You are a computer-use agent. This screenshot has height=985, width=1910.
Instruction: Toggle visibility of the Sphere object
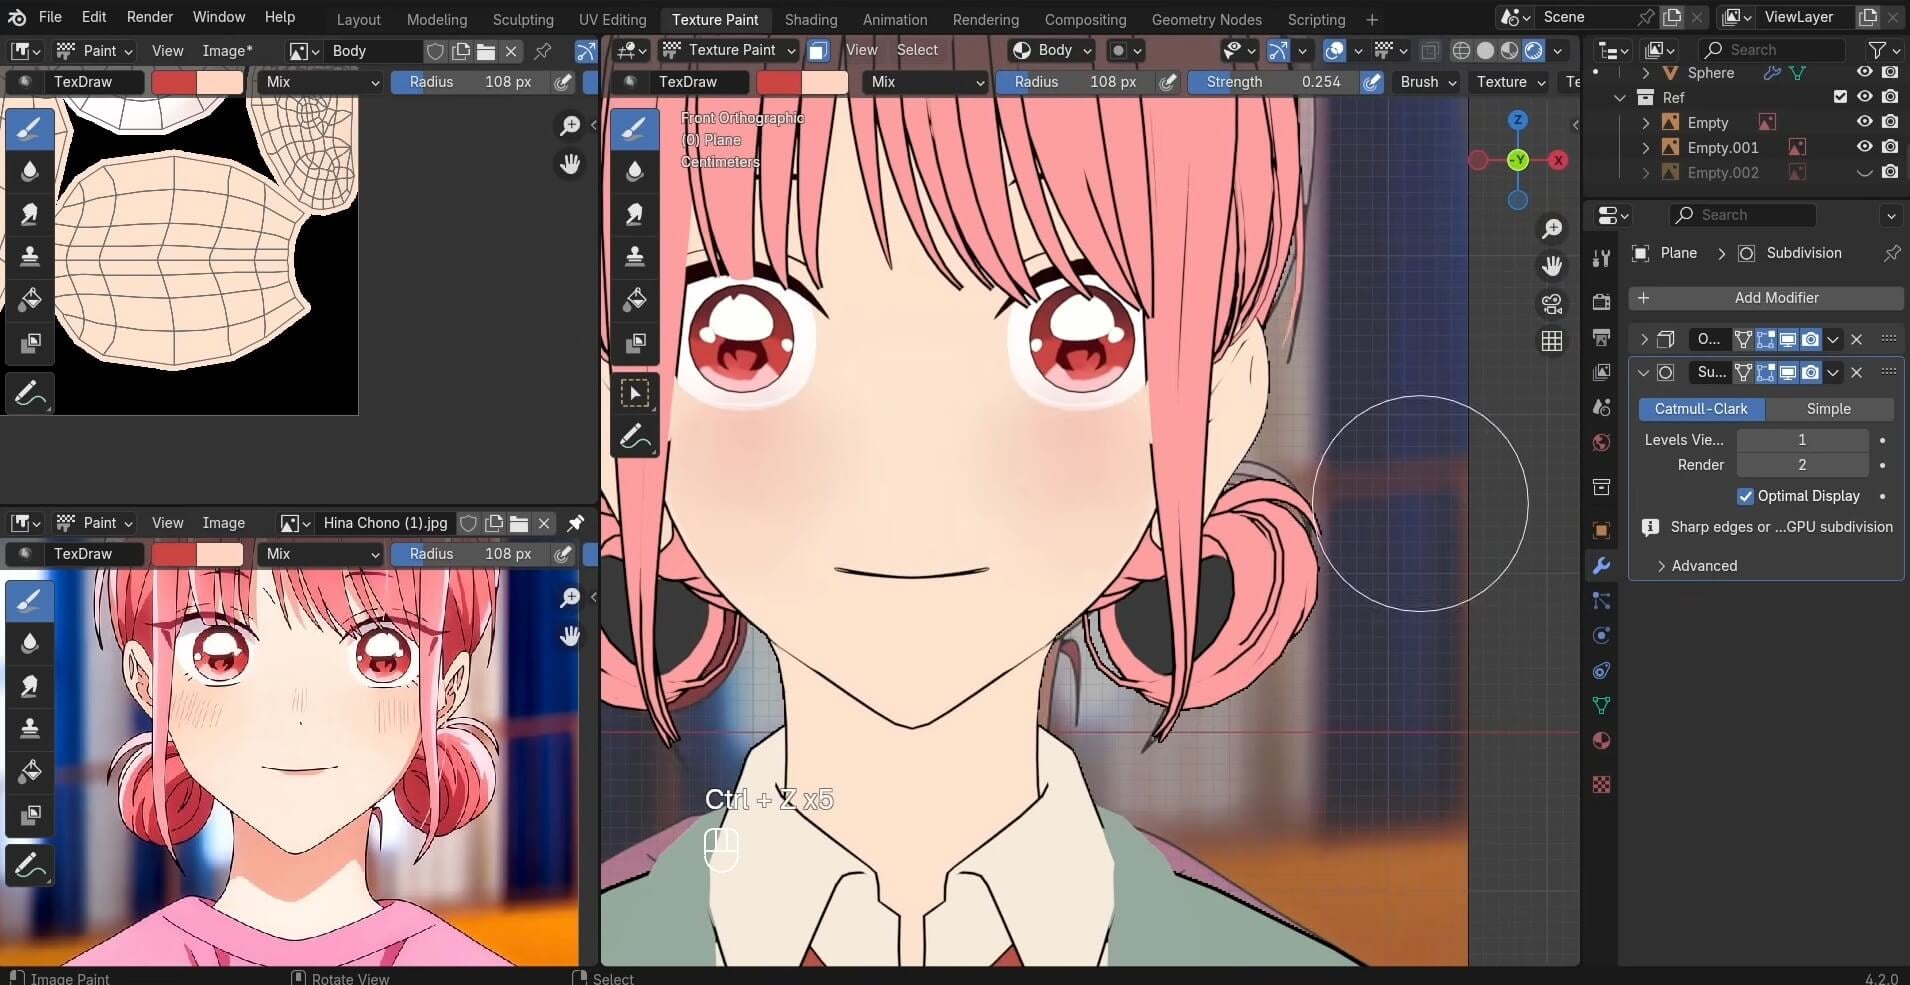pos(1865,72)
